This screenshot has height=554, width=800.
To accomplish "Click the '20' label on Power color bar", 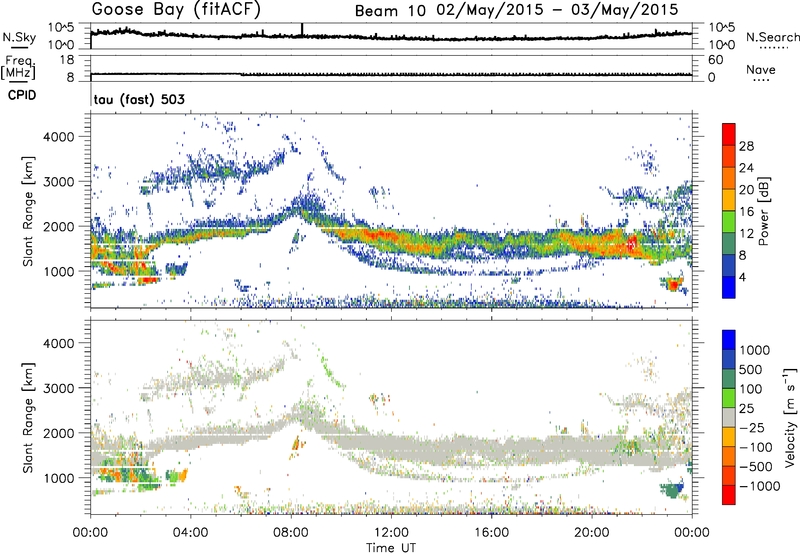I will (x=746, y=190).
